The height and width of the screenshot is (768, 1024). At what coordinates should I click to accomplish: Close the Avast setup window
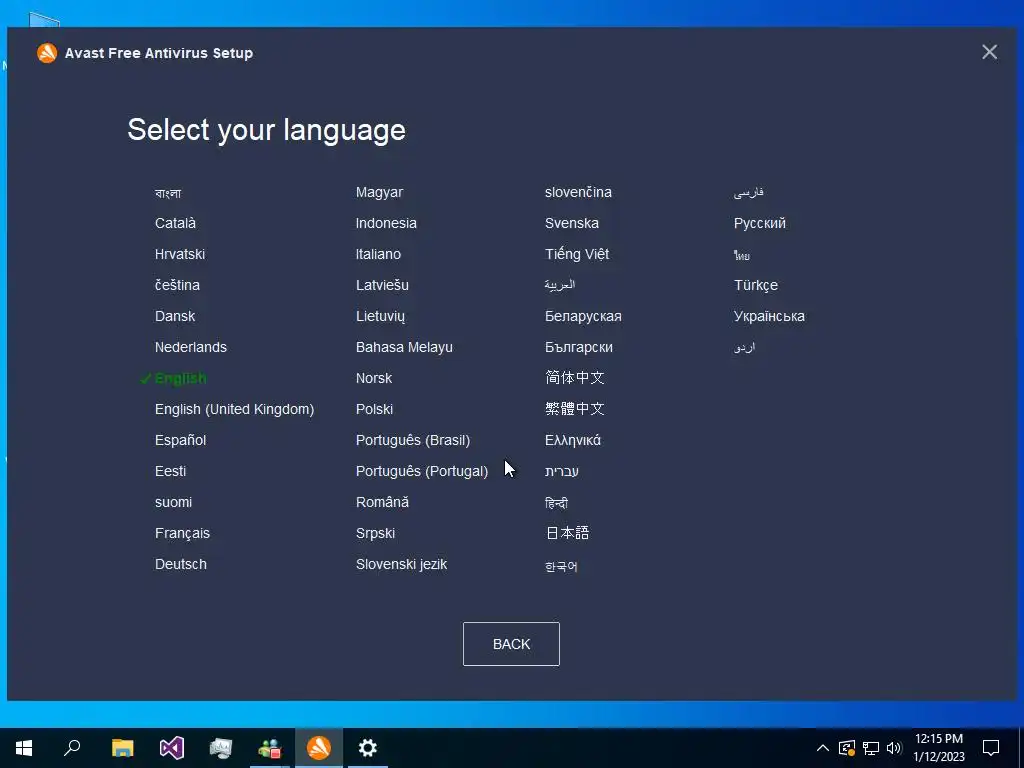coord(989,52)
